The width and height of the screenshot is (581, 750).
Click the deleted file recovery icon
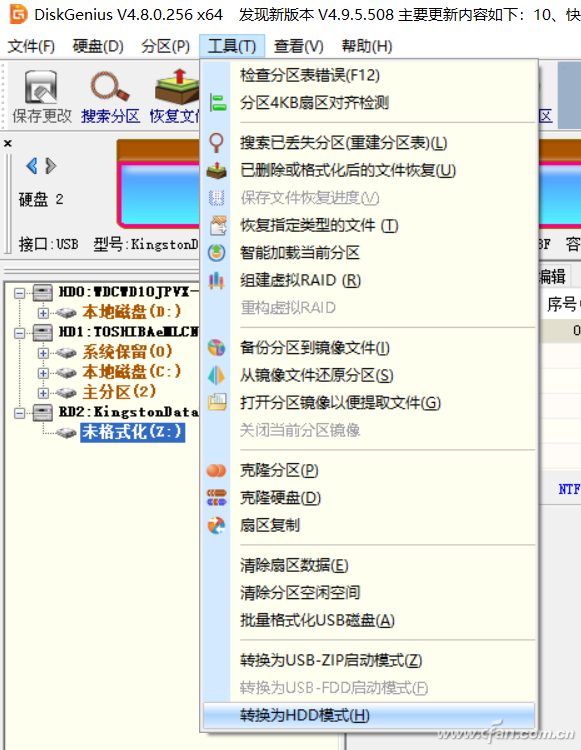(x=217, y=170)
